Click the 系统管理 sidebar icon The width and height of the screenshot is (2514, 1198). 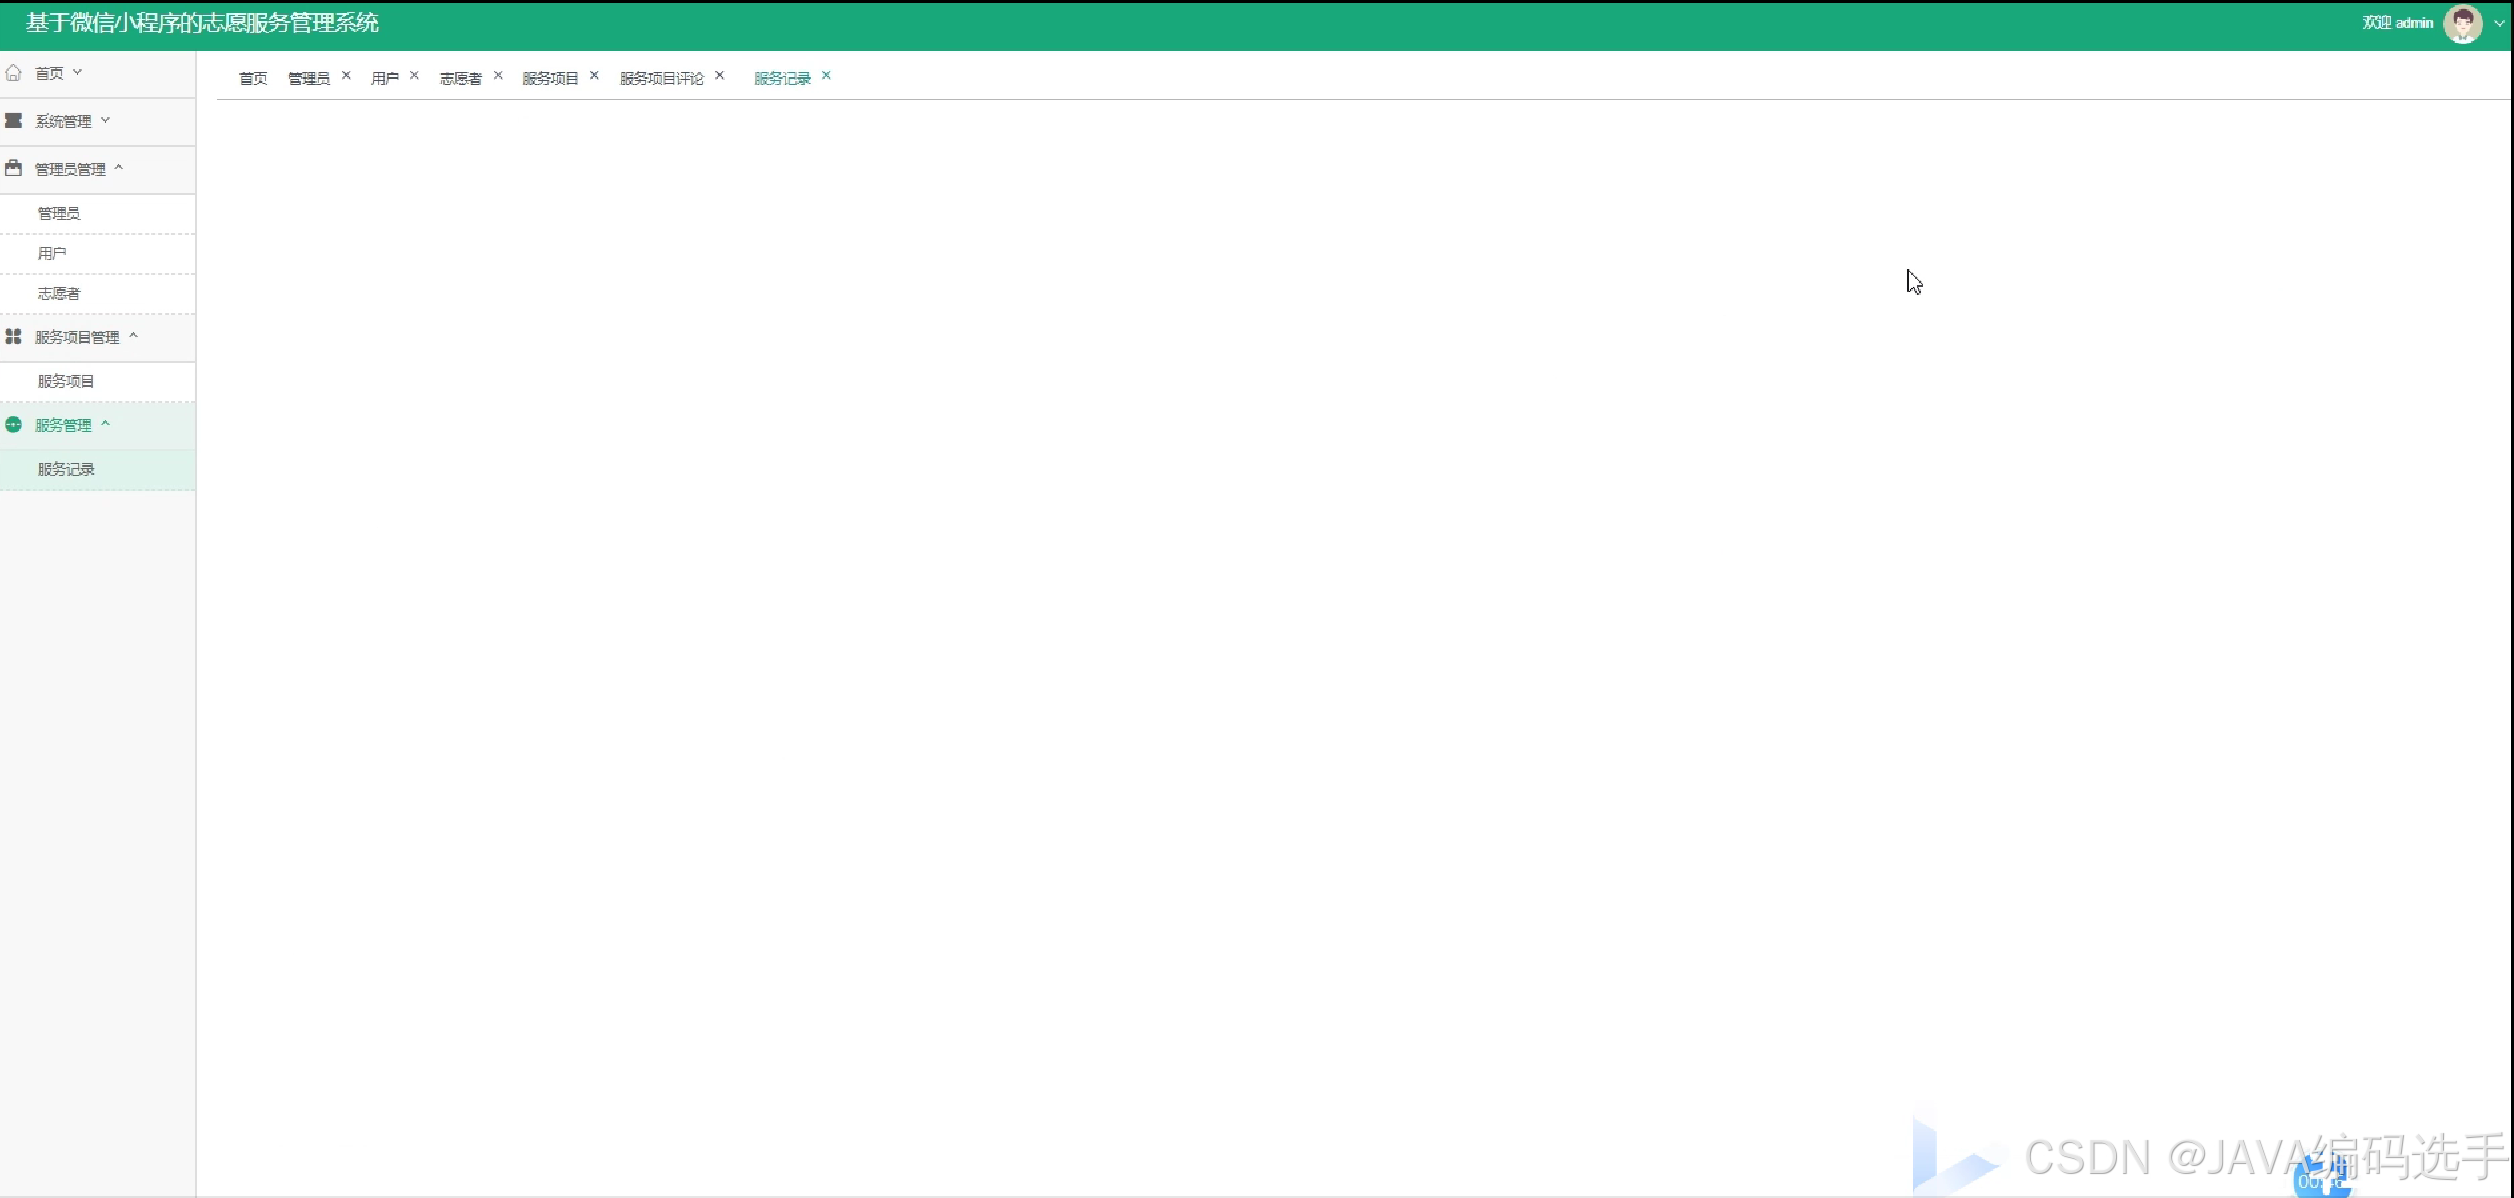click(x=13, y=121)
